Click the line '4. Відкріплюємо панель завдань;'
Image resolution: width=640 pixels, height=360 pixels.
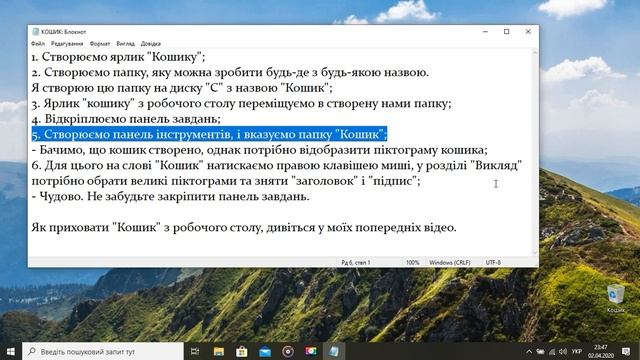tap(126, 119)
